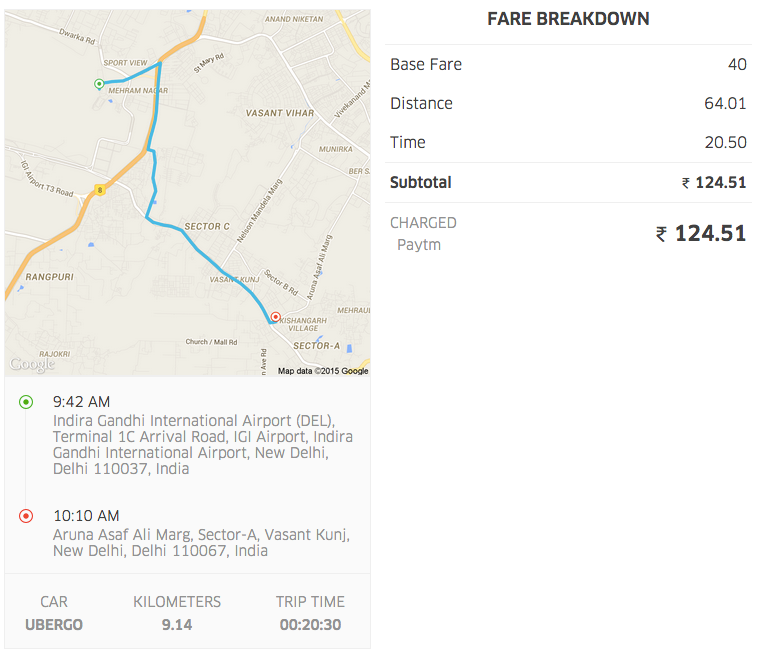Click the green pickup icon beside 9:42 AM

[x=26, y=402]
